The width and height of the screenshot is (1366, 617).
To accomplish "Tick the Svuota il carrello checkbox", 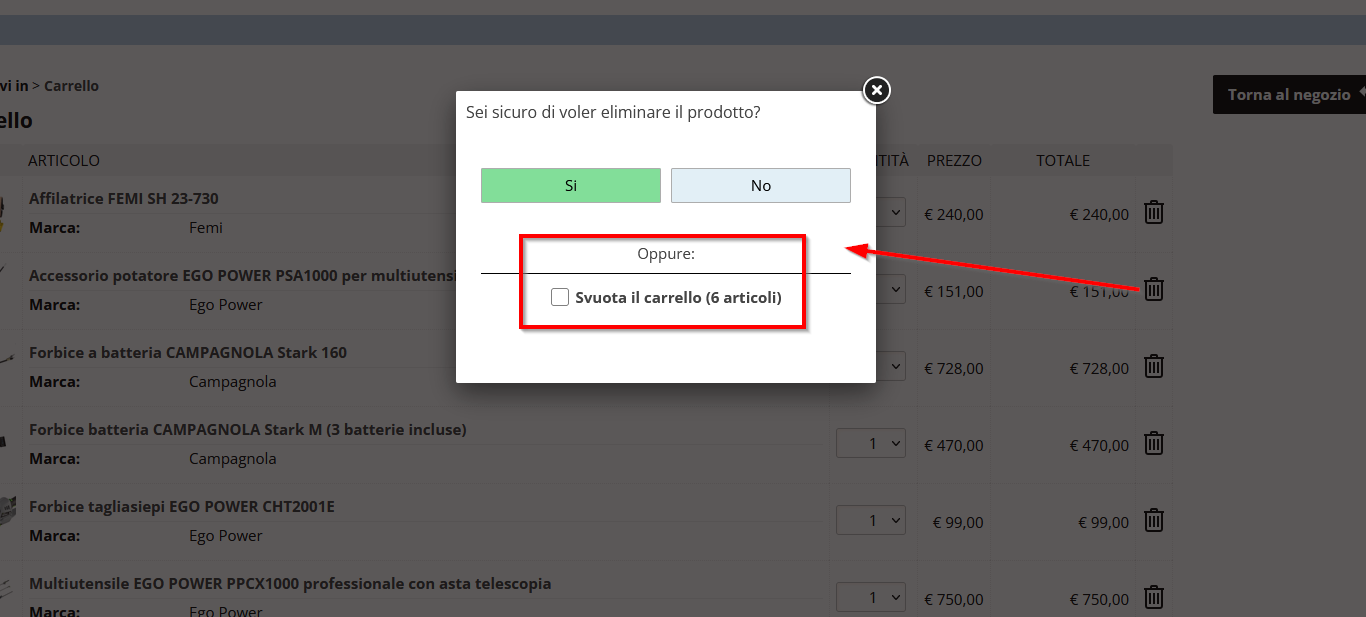I will (560, 297).
